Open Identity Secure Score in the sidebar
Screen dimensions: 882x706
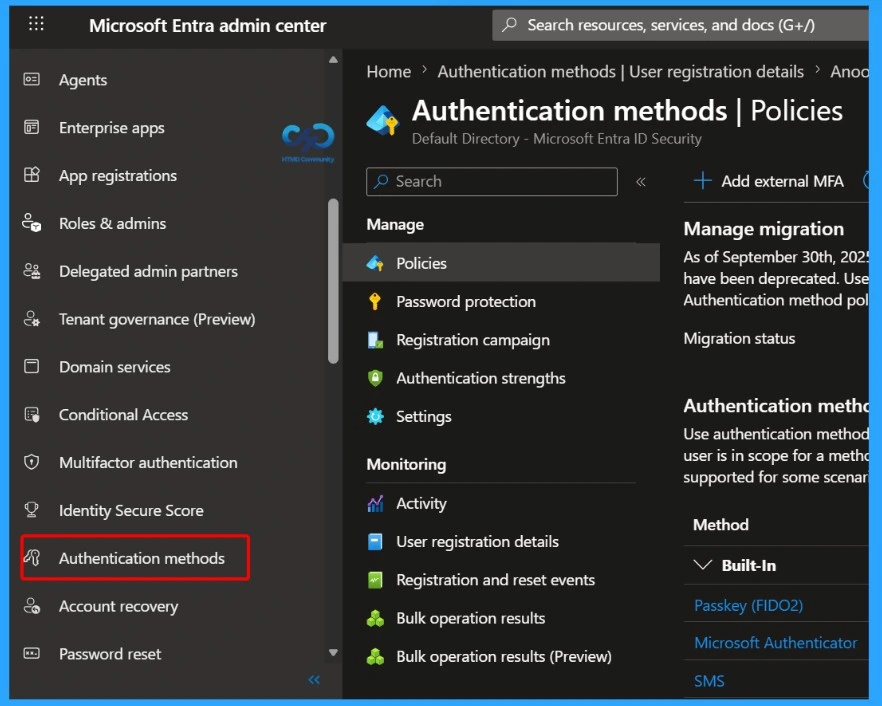click(x=131, y=510)
